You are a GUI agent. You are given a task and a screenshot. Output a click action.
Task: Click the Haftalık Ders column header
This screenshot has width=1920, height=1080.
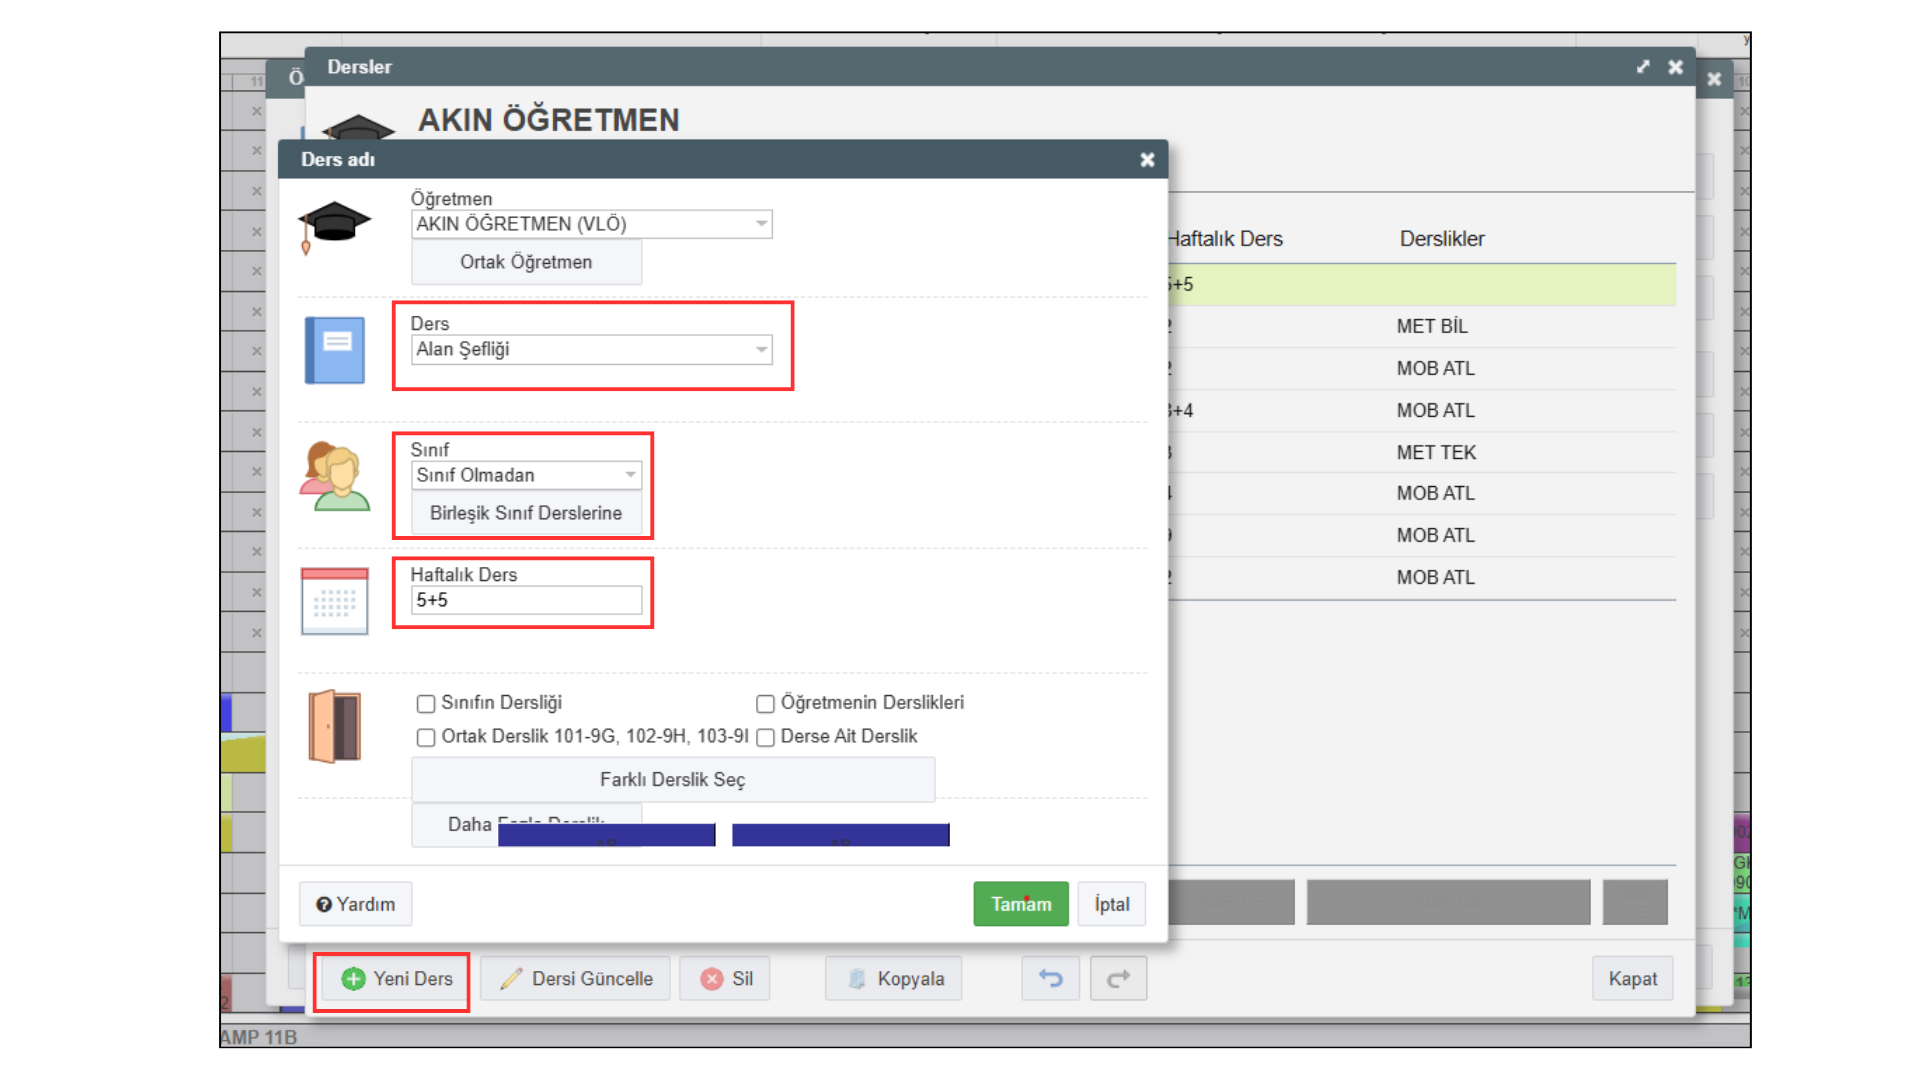tap(1225, 239)
